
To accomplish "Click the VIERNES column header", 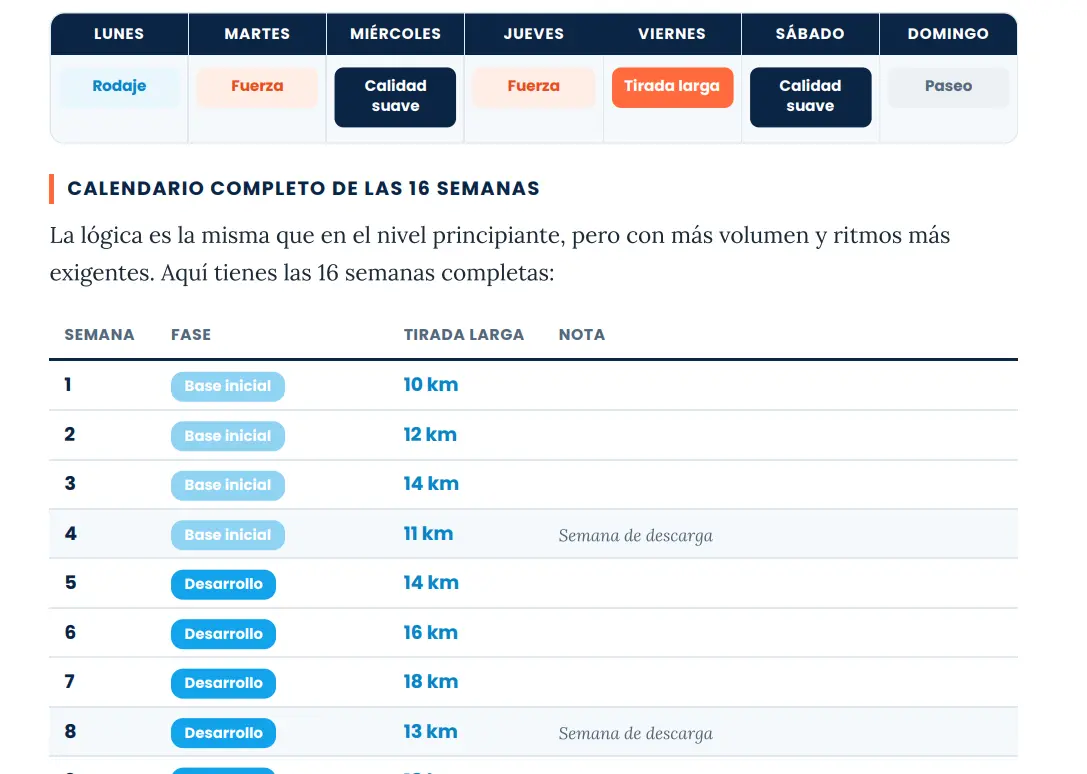I will point(672,33).
